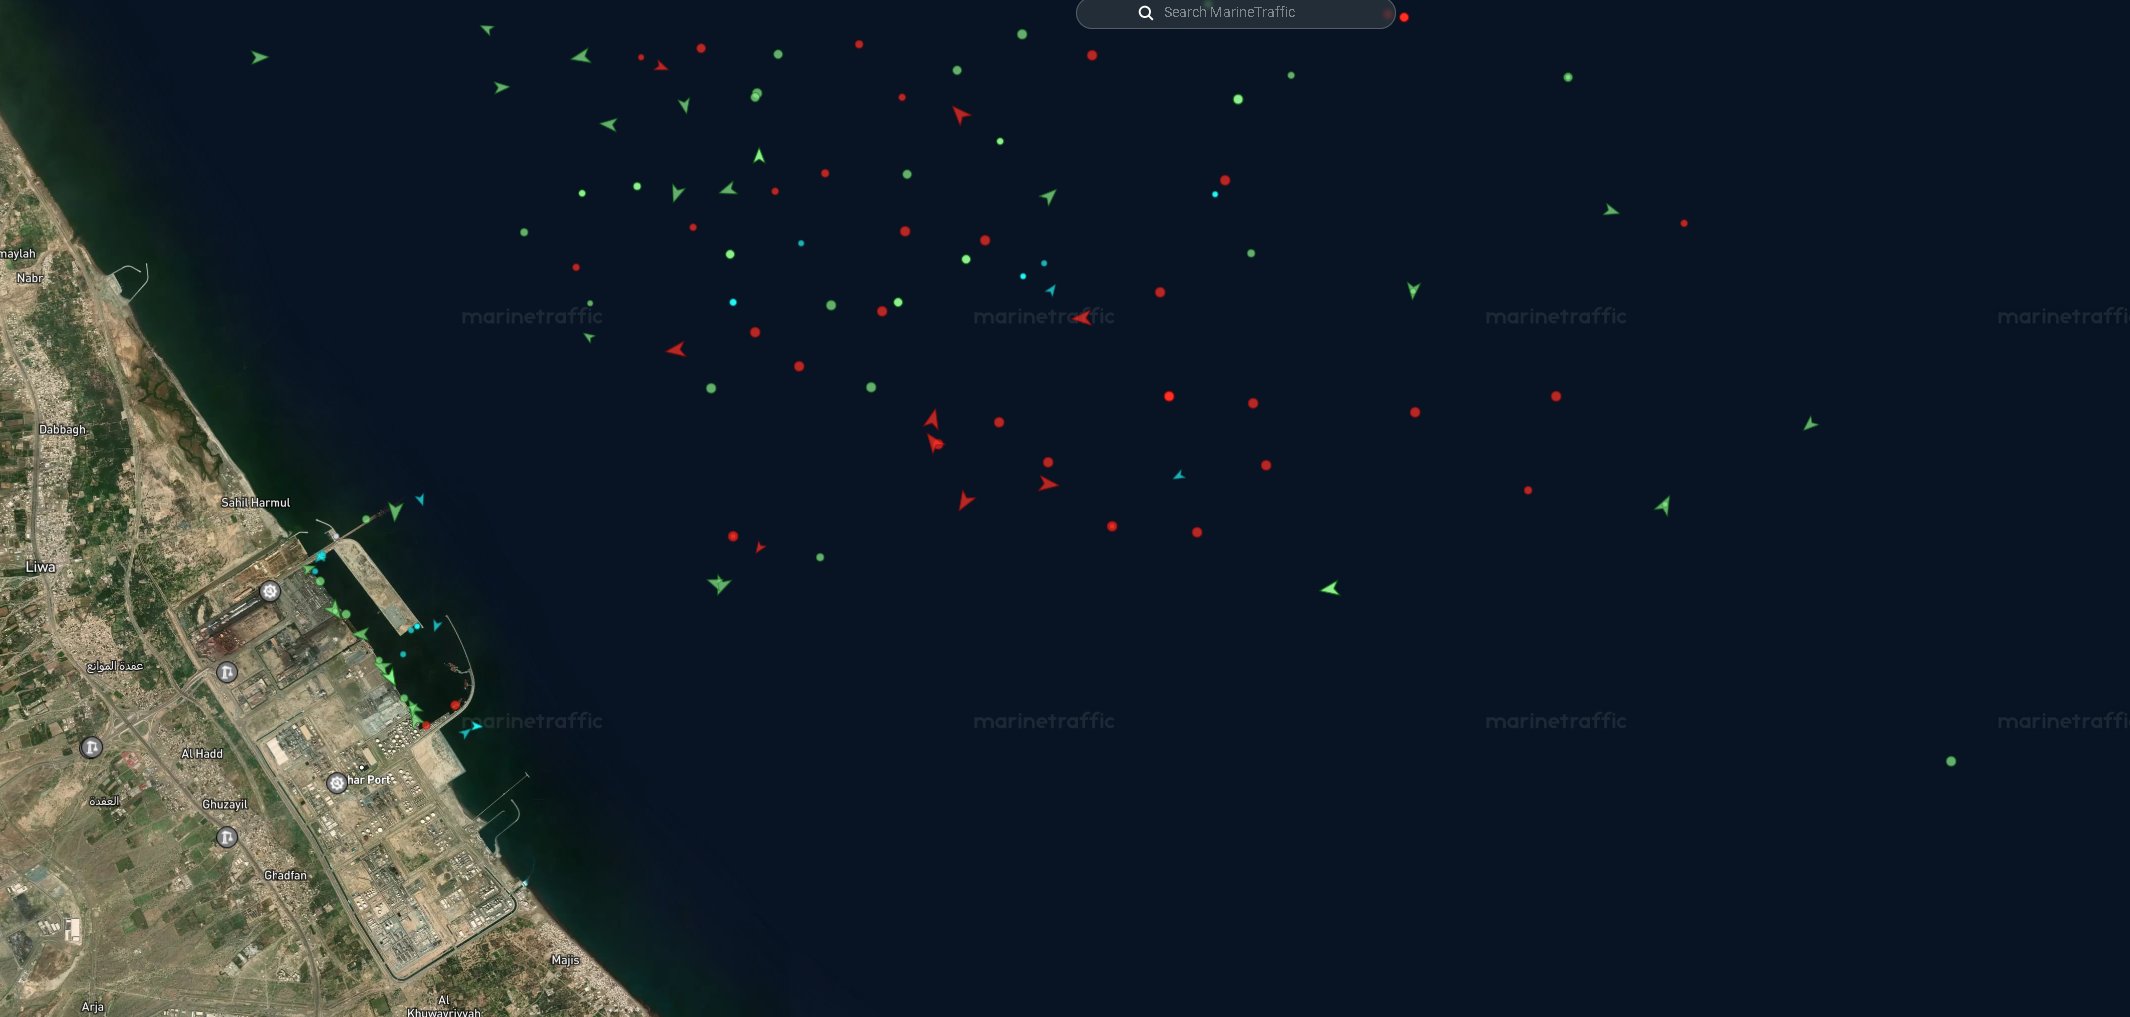Select the large green vessel arrow off the pier tip

pyautogui.click(x=396, y=511)
